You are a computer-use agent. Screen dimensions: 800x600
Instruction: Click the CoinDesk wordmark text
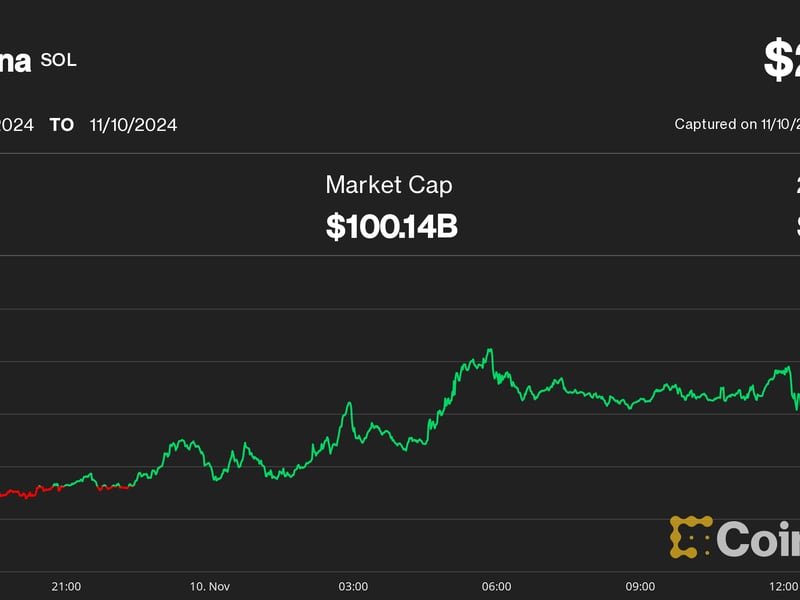760,540
